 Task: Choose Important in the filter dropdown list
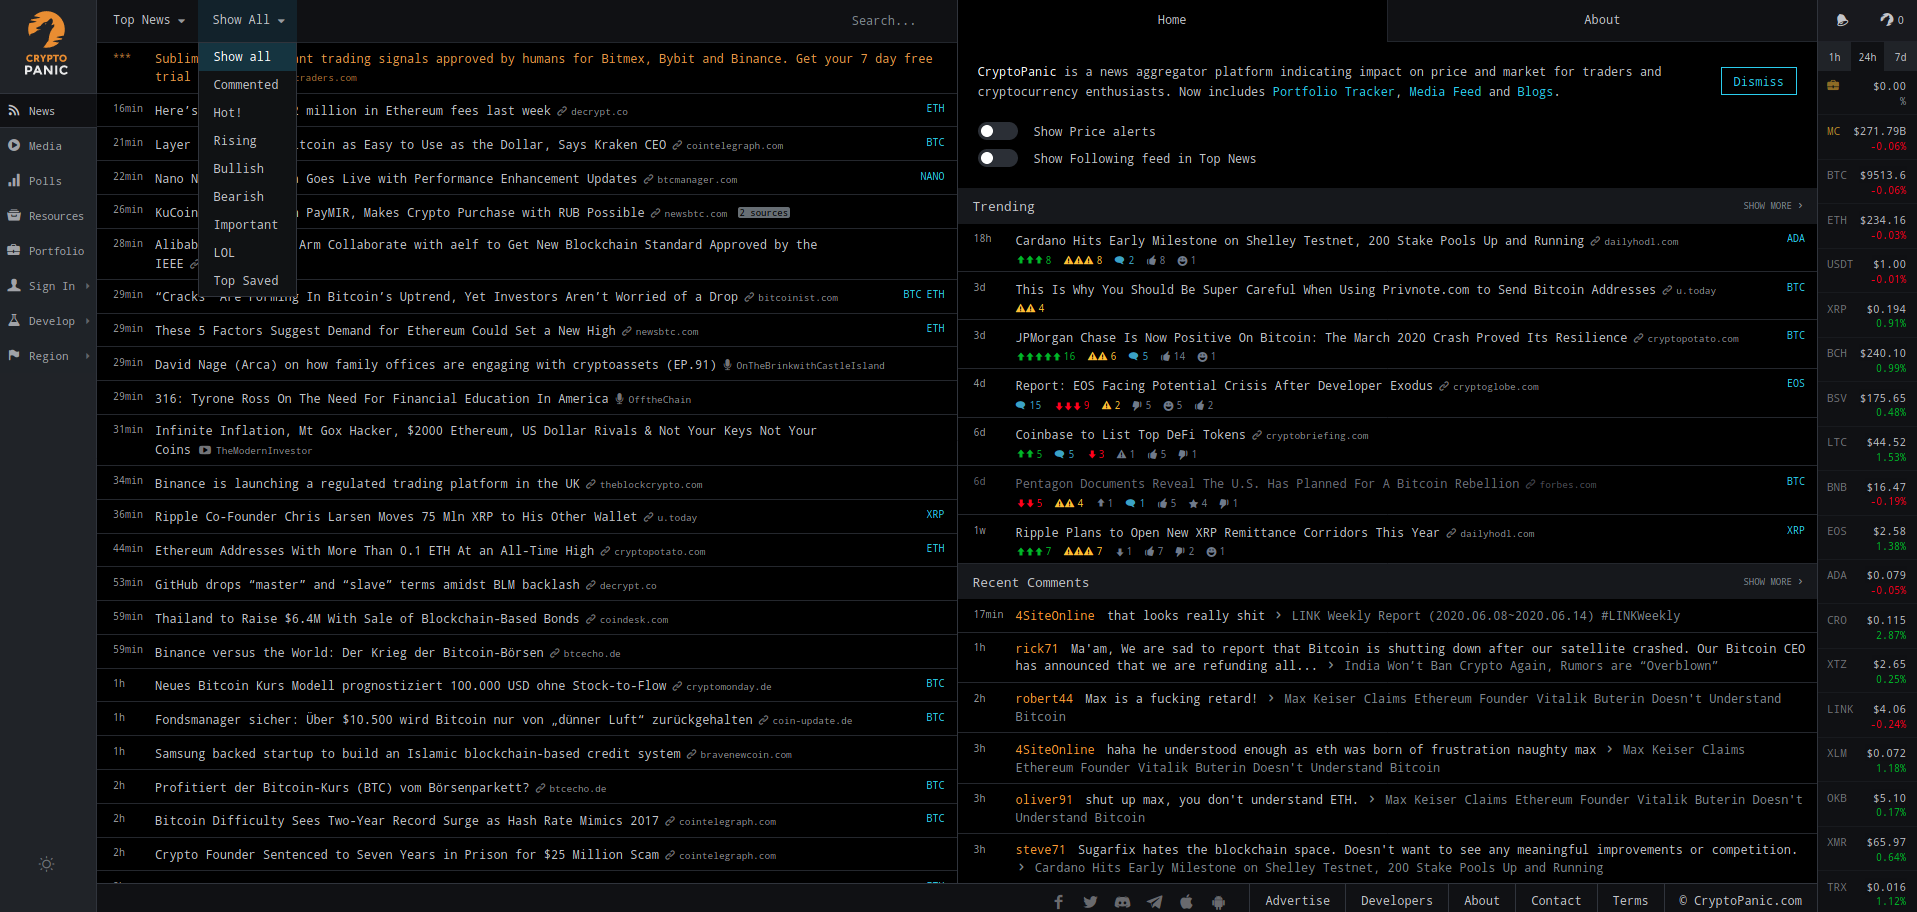coord(245,225)
